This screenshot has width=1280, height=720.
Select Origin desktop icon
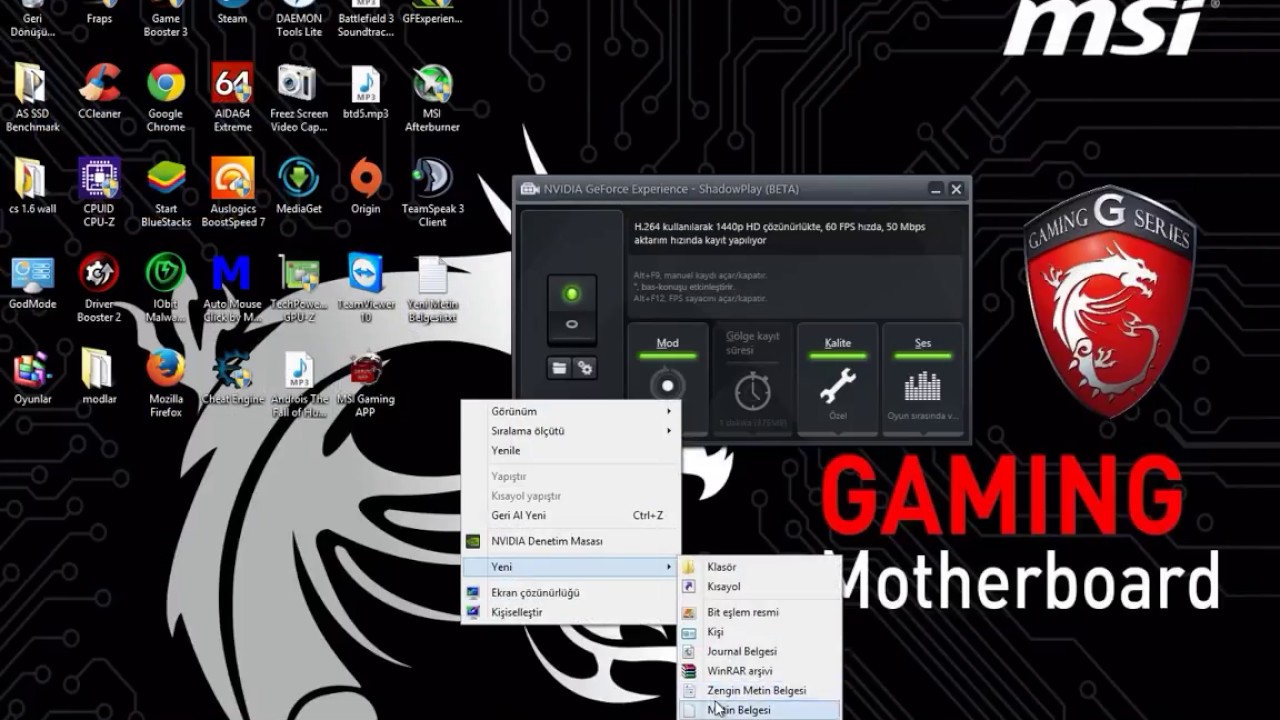coord(365,187)
